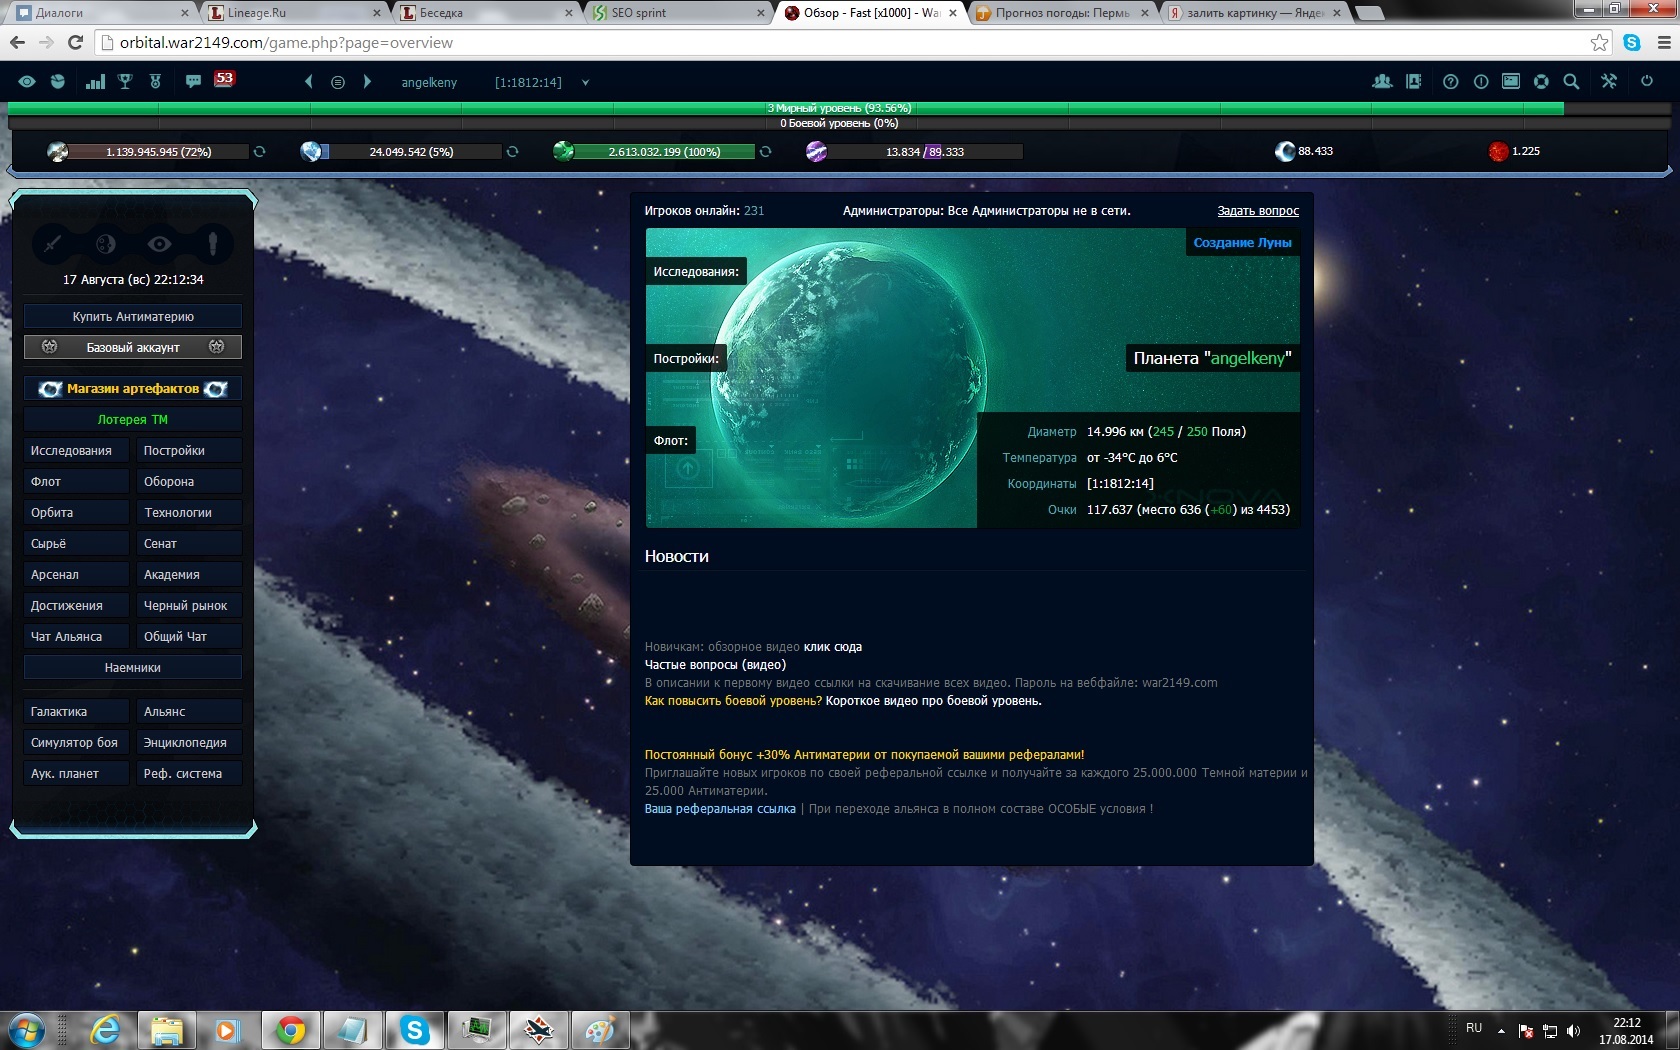This screenshot has width=1680, height=1050.
Task: Click the battle level progress bar 0%
Action: point(838,123)
